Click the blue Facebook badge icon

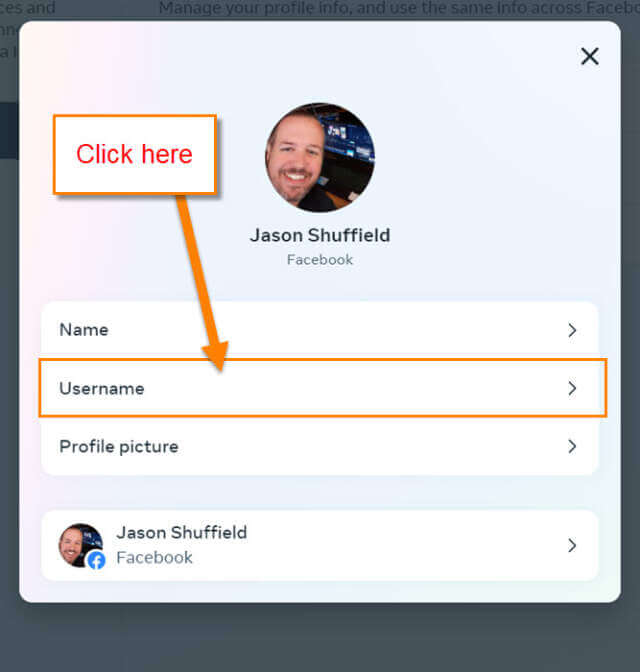[x=96, y=560]
